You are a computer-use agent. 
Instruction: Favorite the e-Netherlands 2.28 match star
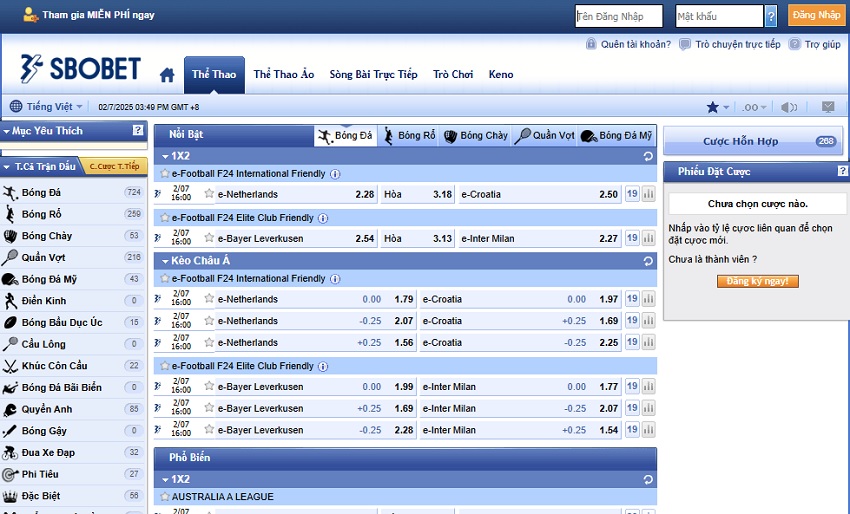[209, 194]
